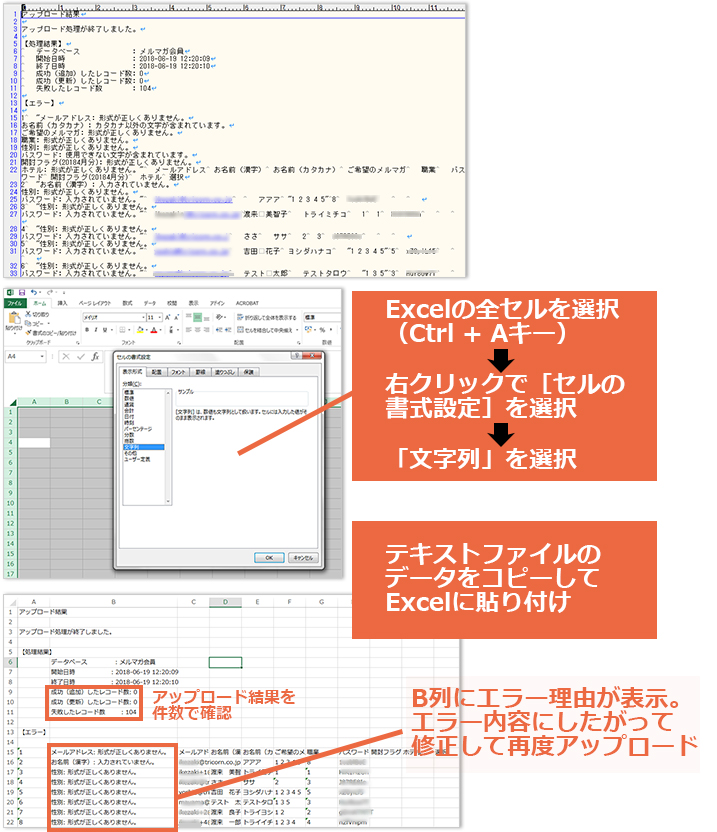
Task: Click the help ? button in dialog title bar
Action: coord(297,356)
